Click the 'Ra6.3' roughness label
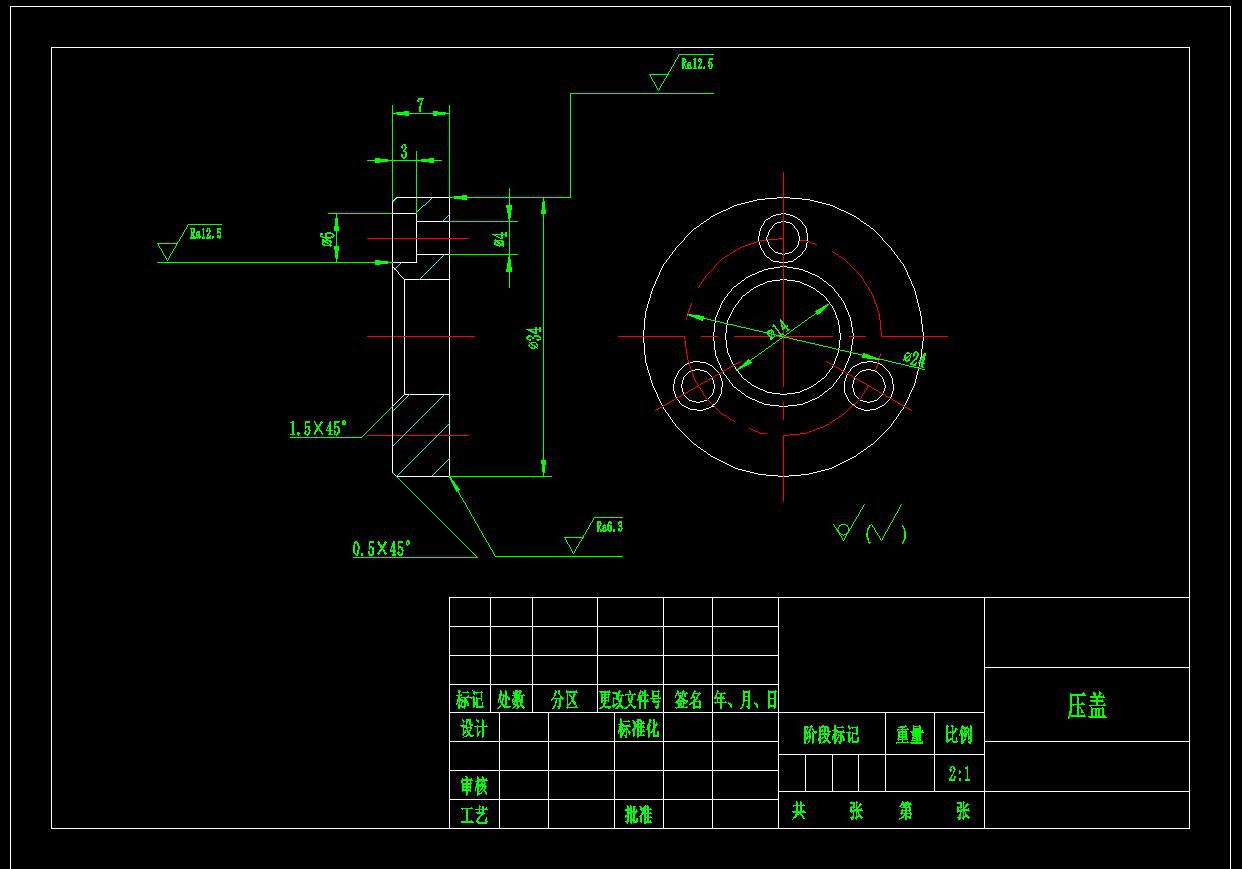The width and height of the screenshot is (1242, 869). click(608, 526)
